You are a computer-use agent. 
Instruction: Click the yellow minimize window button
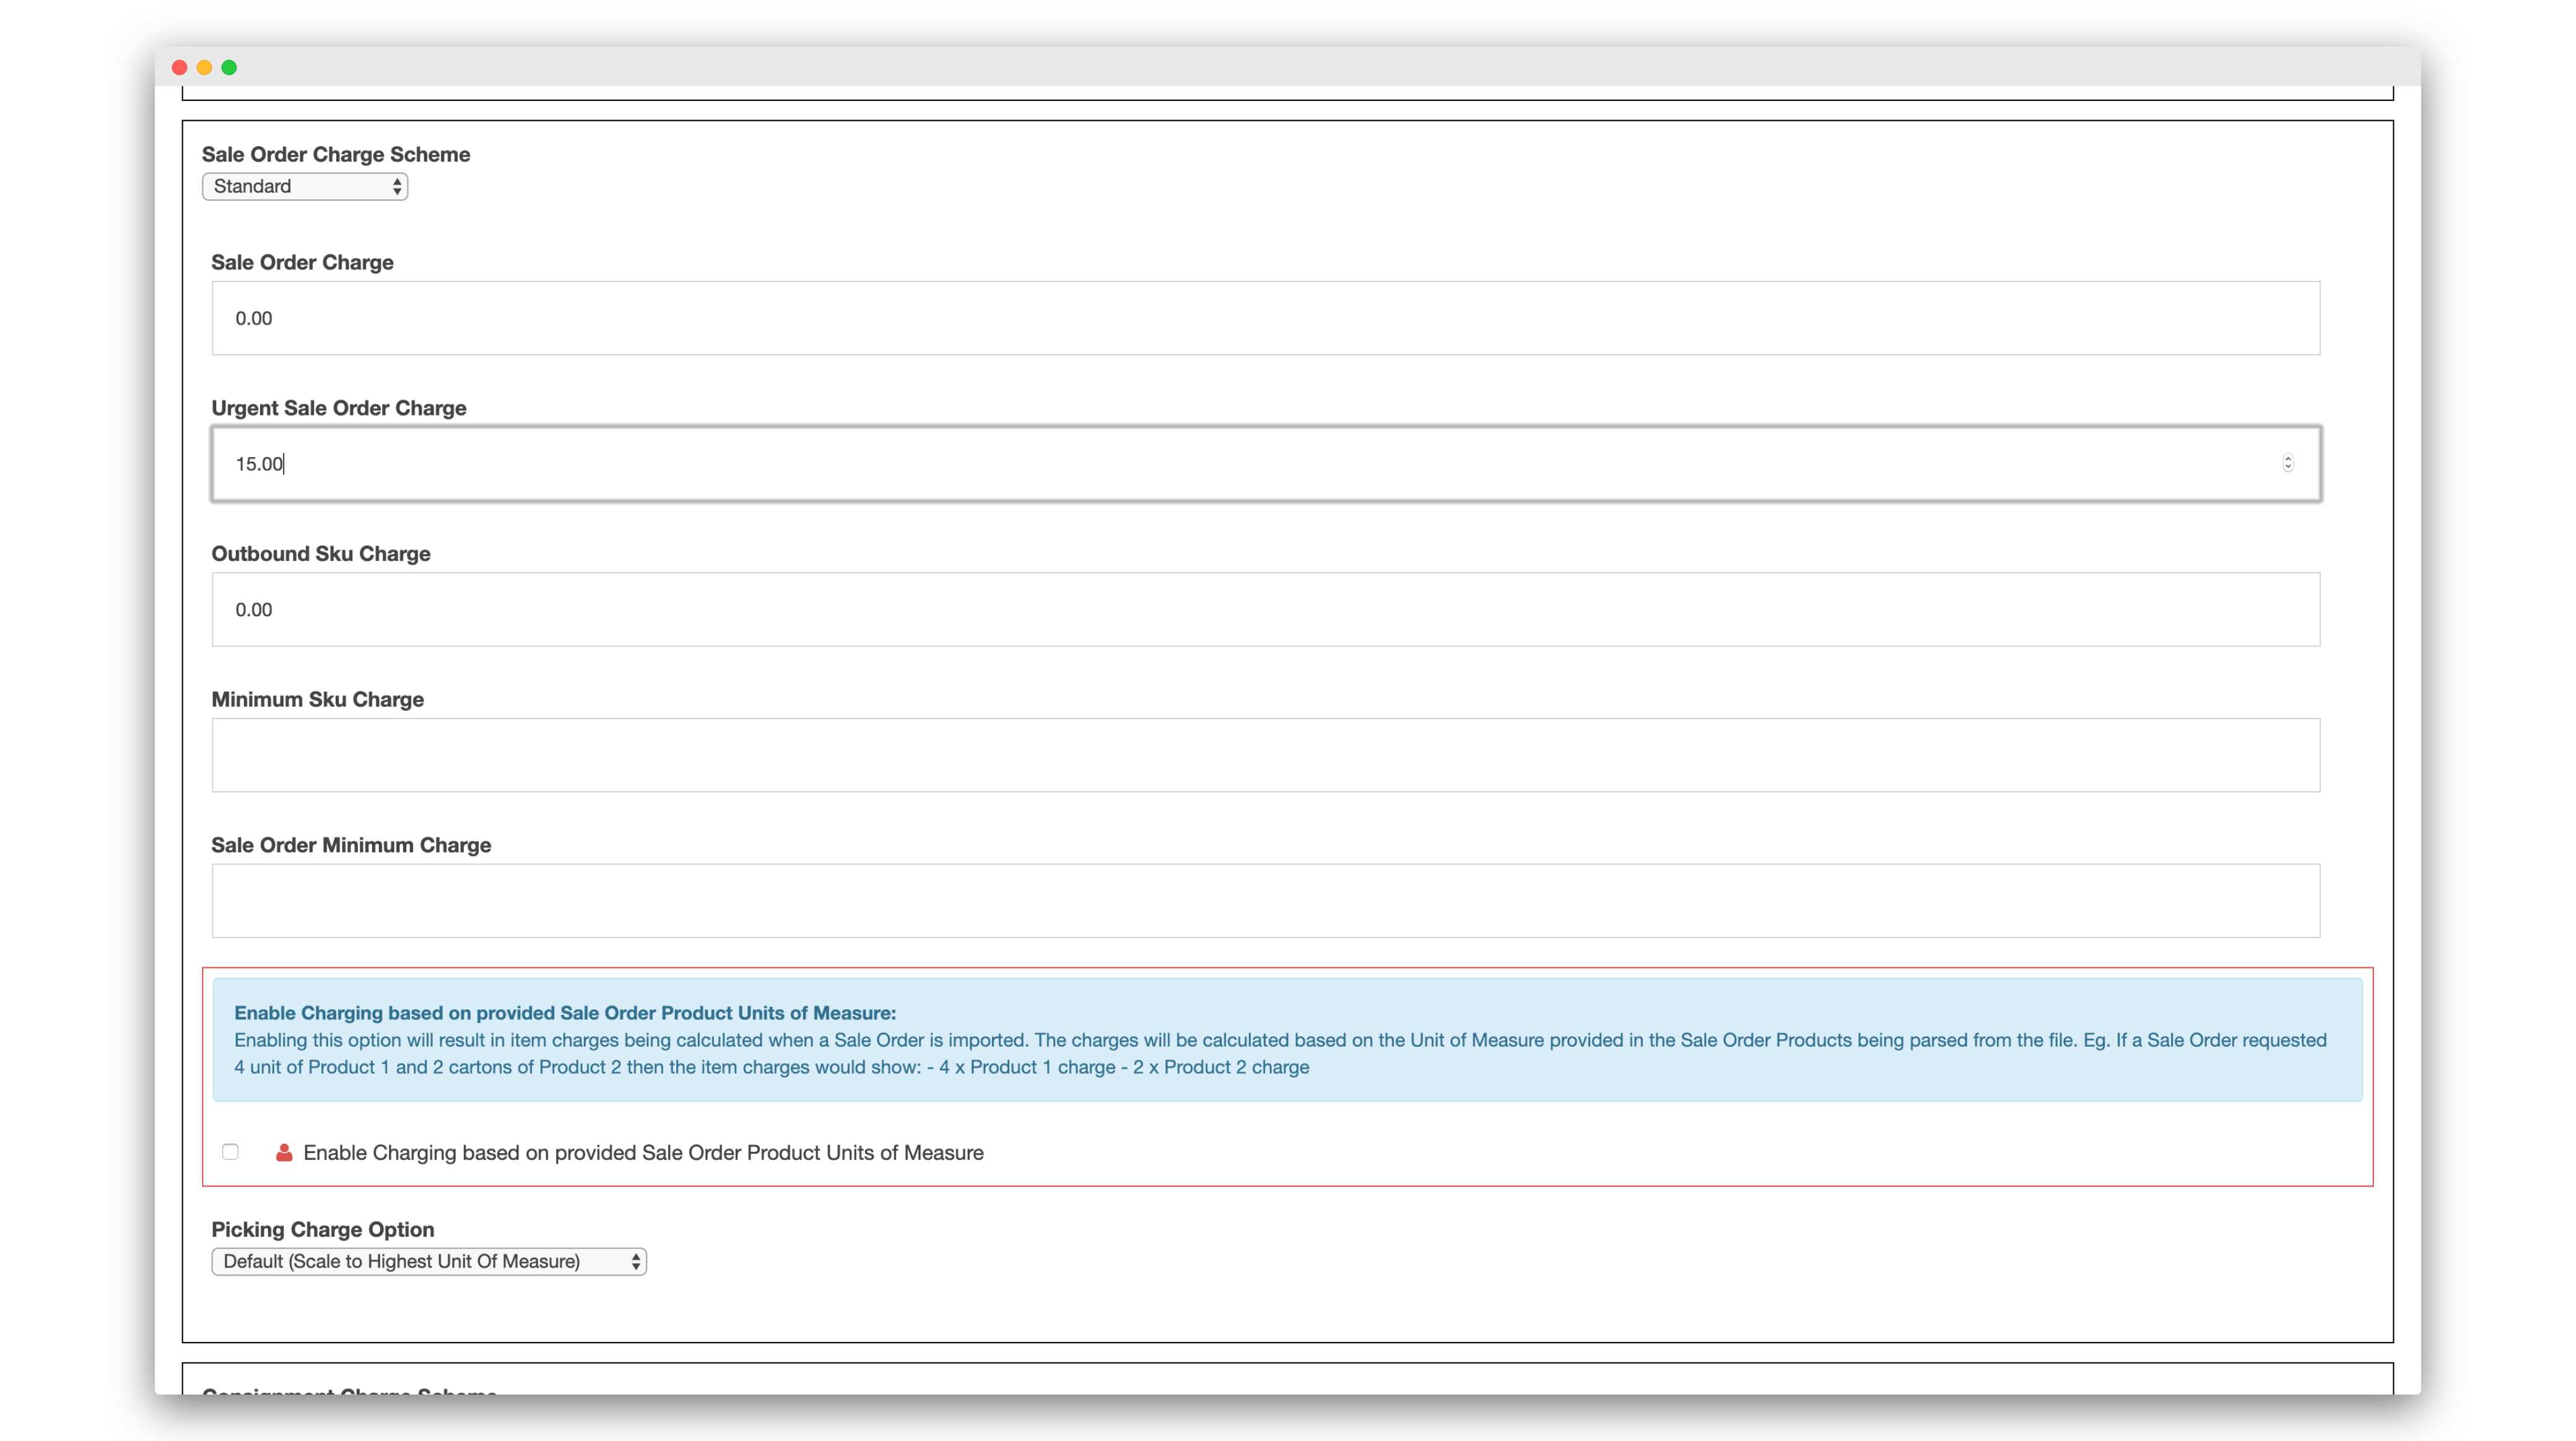[x=204, y=67]
